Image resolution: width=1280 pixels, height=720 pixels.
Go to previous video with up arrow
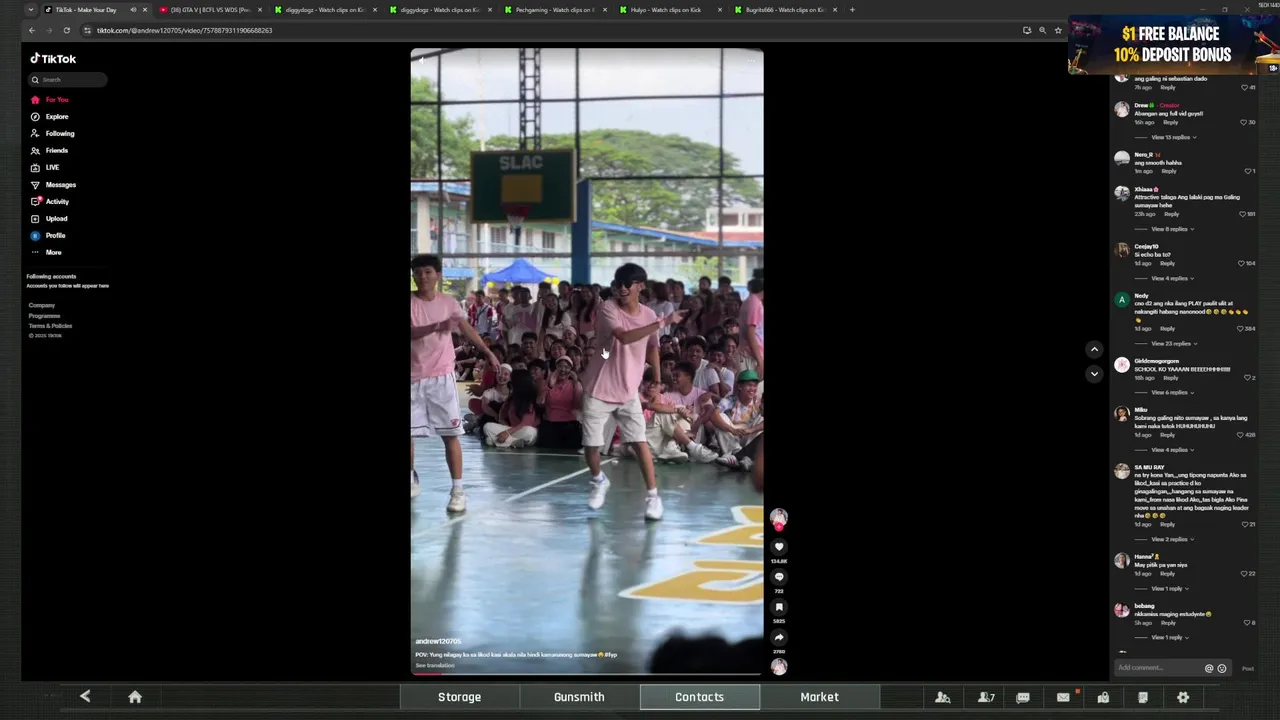[1094, 349]
